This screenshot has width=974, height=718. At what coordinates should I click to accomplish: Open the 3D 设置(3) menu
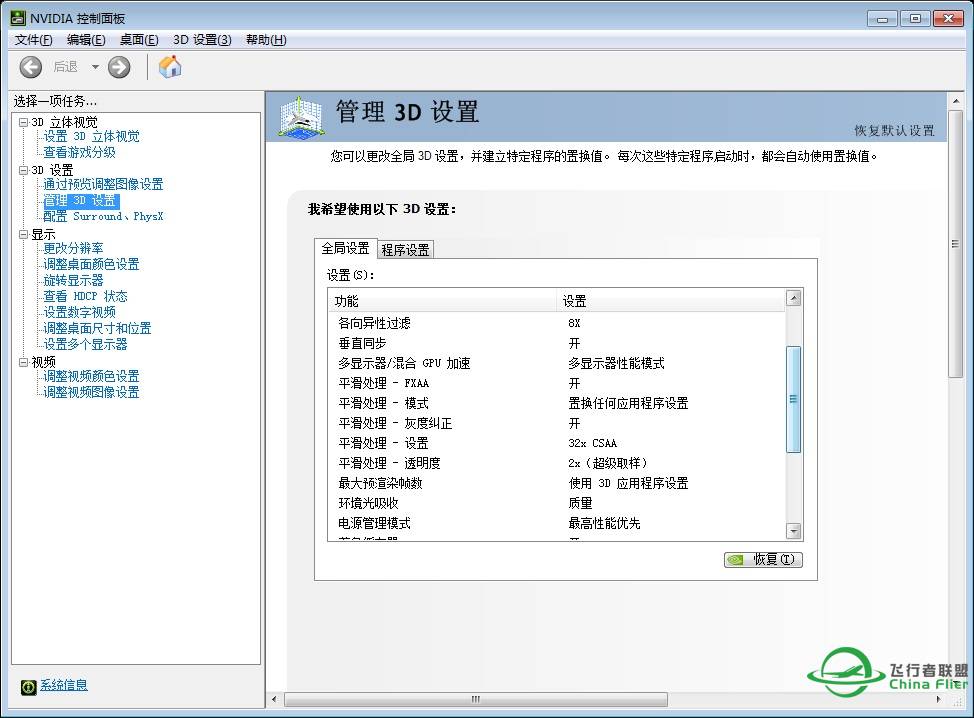coord(202,40)
